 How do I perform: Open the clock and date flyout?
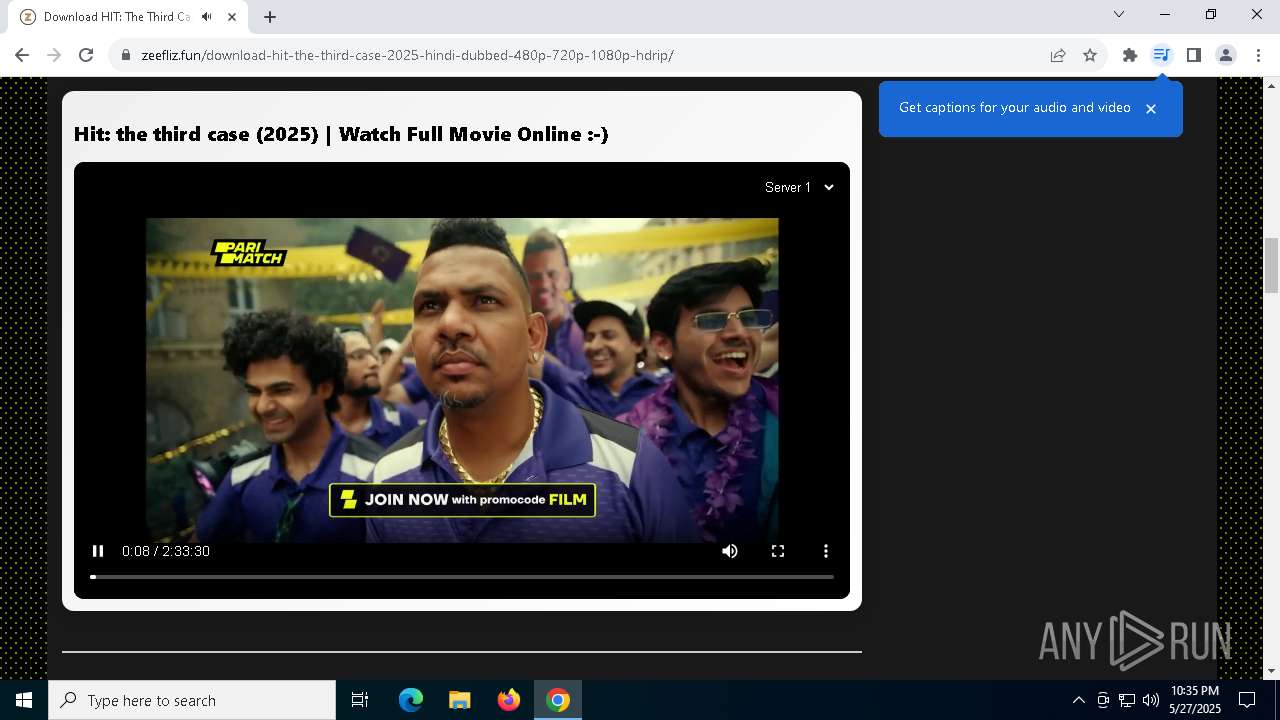[1195, 700]
